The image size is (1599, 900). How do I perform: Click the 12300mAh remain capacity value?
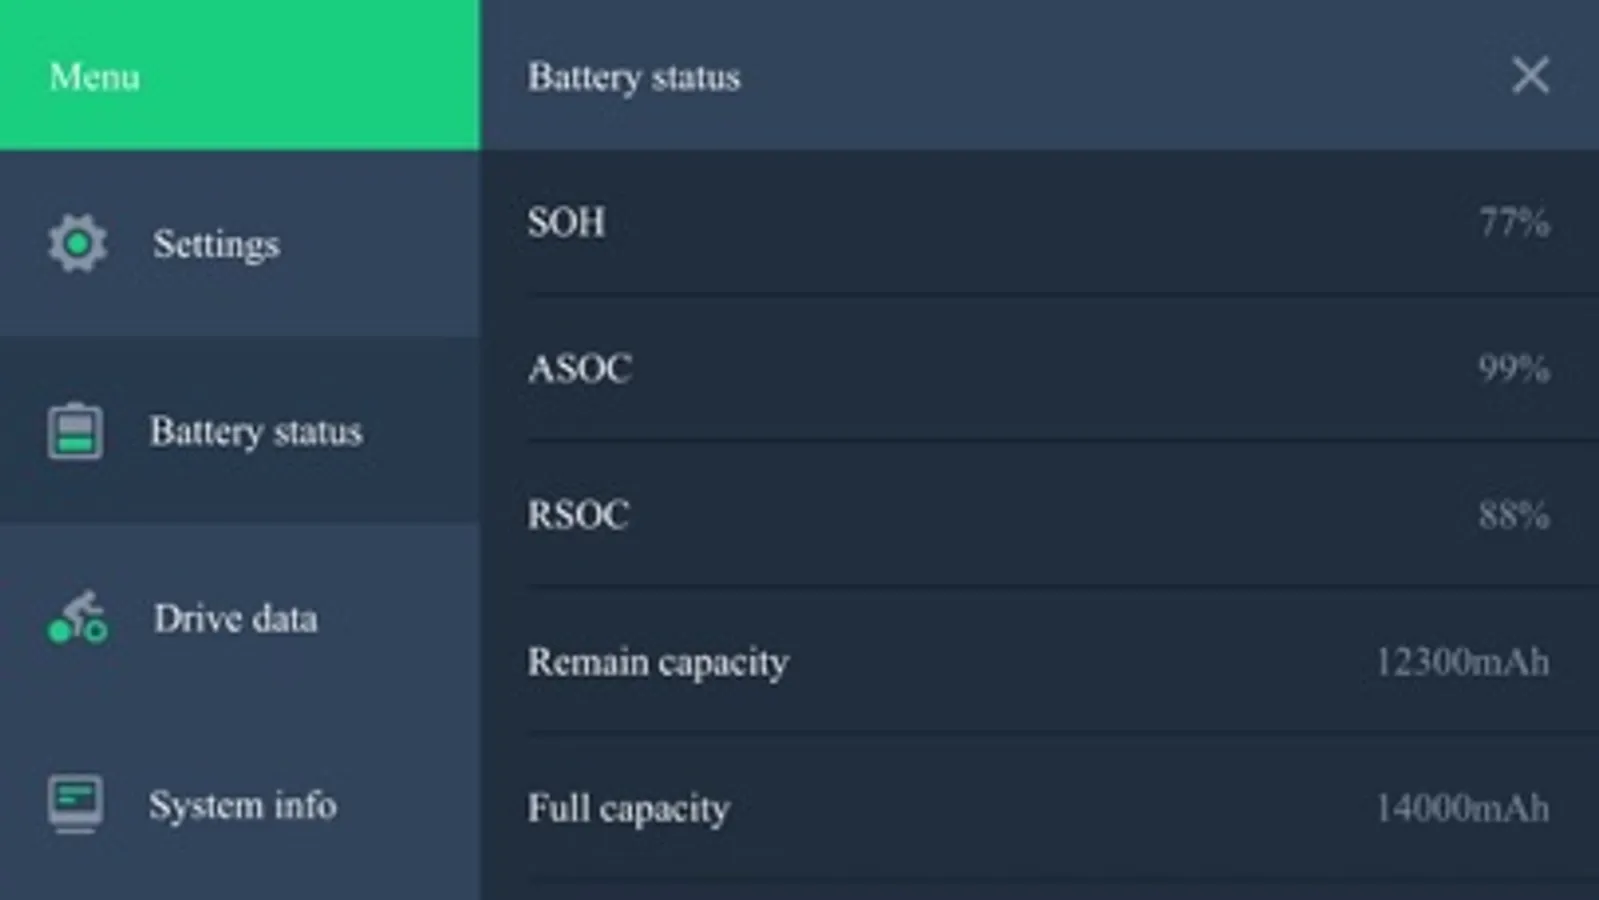pyautogui.click(x=1462, y=661)
